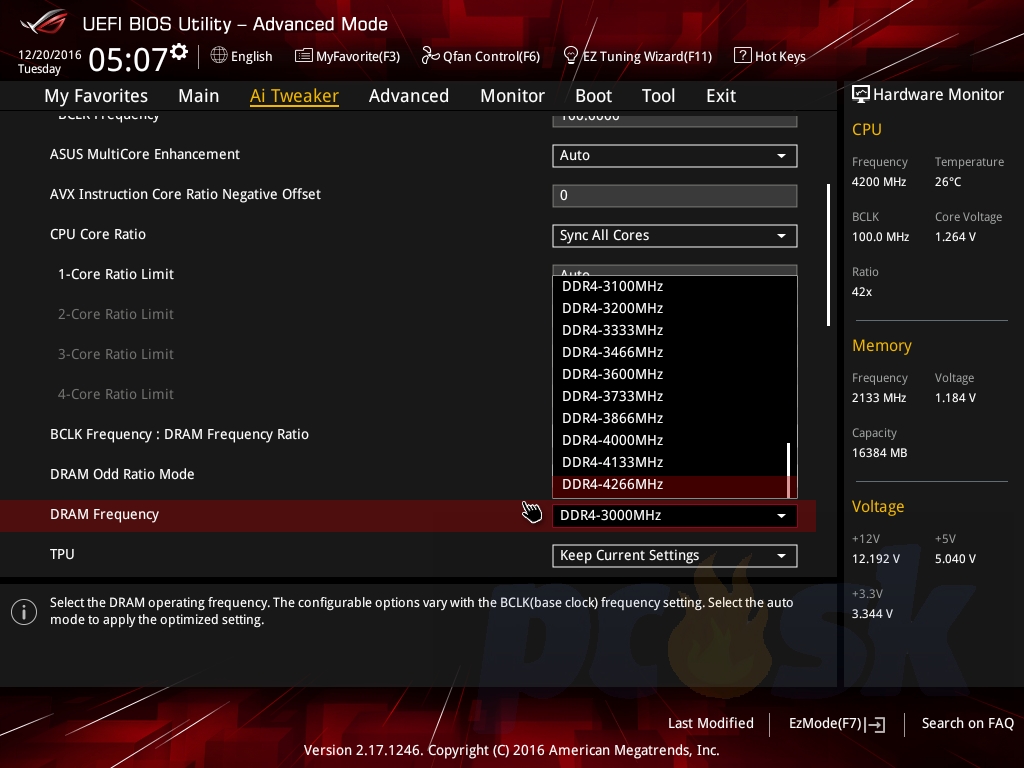The image size is (1024, 768).
Task: Click Last Modified button
Action: coord(711,724)
